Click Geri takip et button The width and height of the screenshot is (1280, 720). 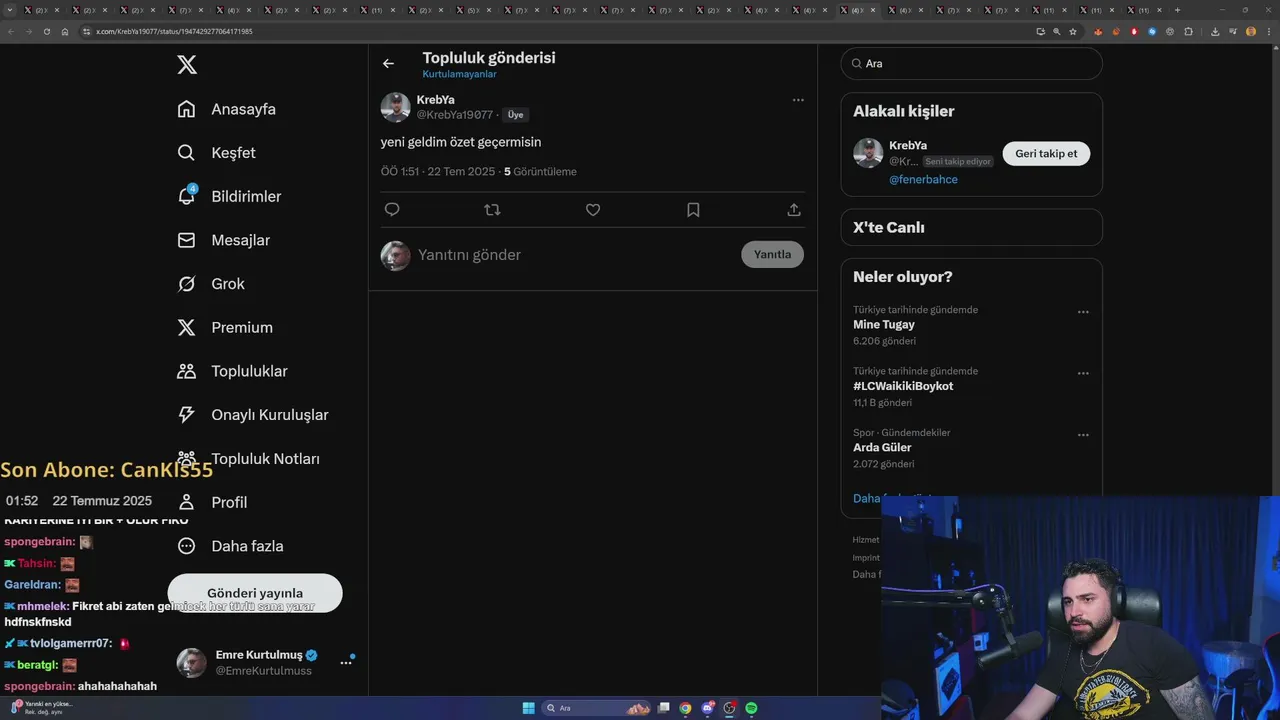point(1046,153)
